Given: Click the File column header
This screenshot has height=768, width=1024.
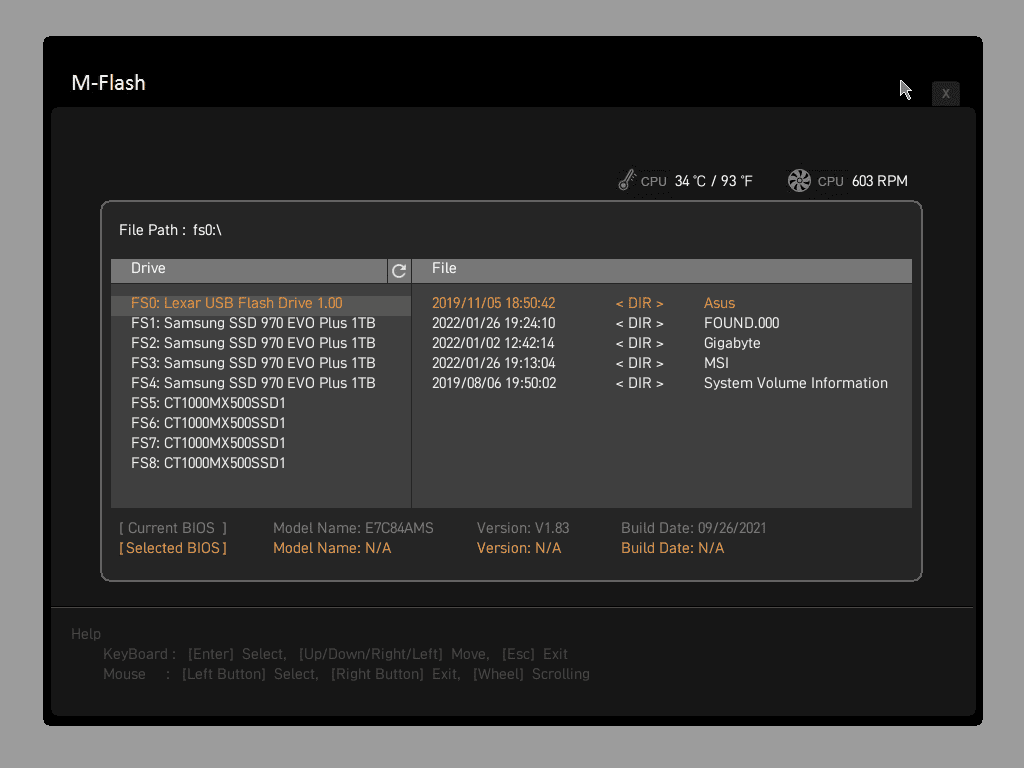Looking at the screenshot, I should click(444, 269).
